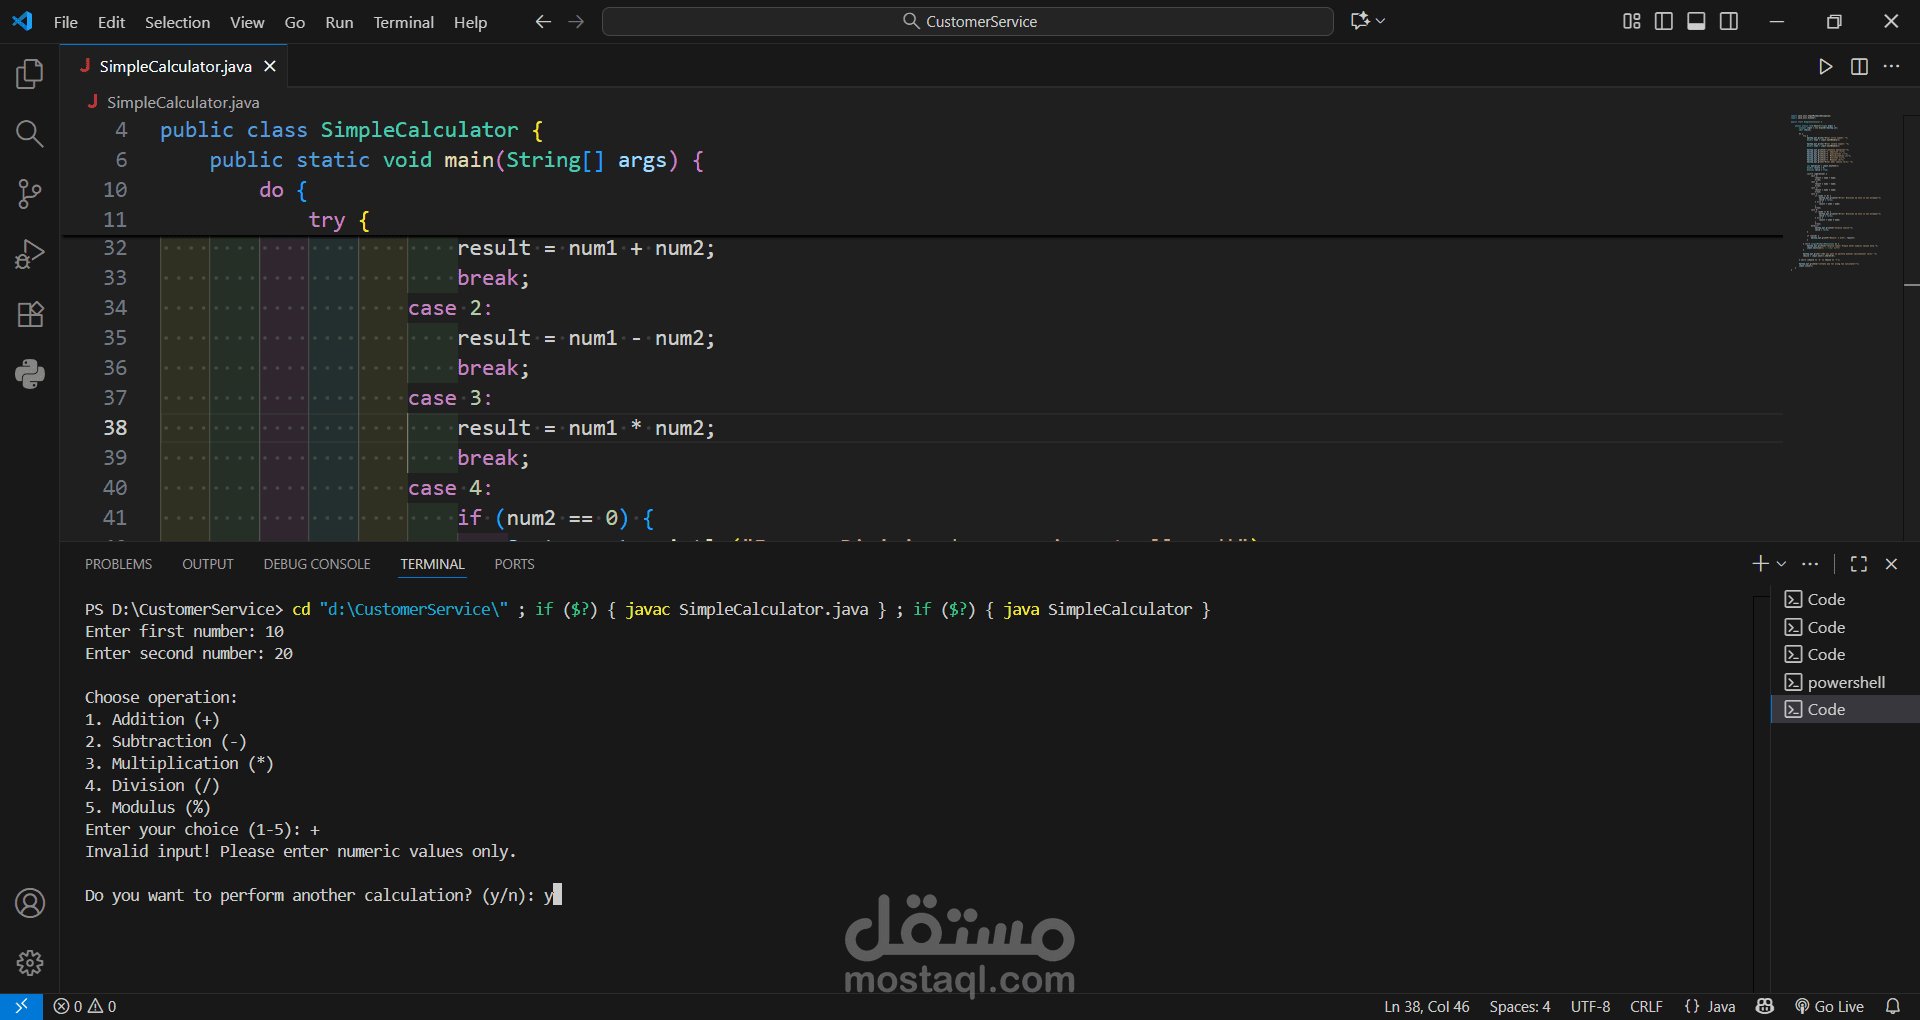1920x1020 pixels.
Task: Select the second Code terminal
Action: tap(1845, 627)
